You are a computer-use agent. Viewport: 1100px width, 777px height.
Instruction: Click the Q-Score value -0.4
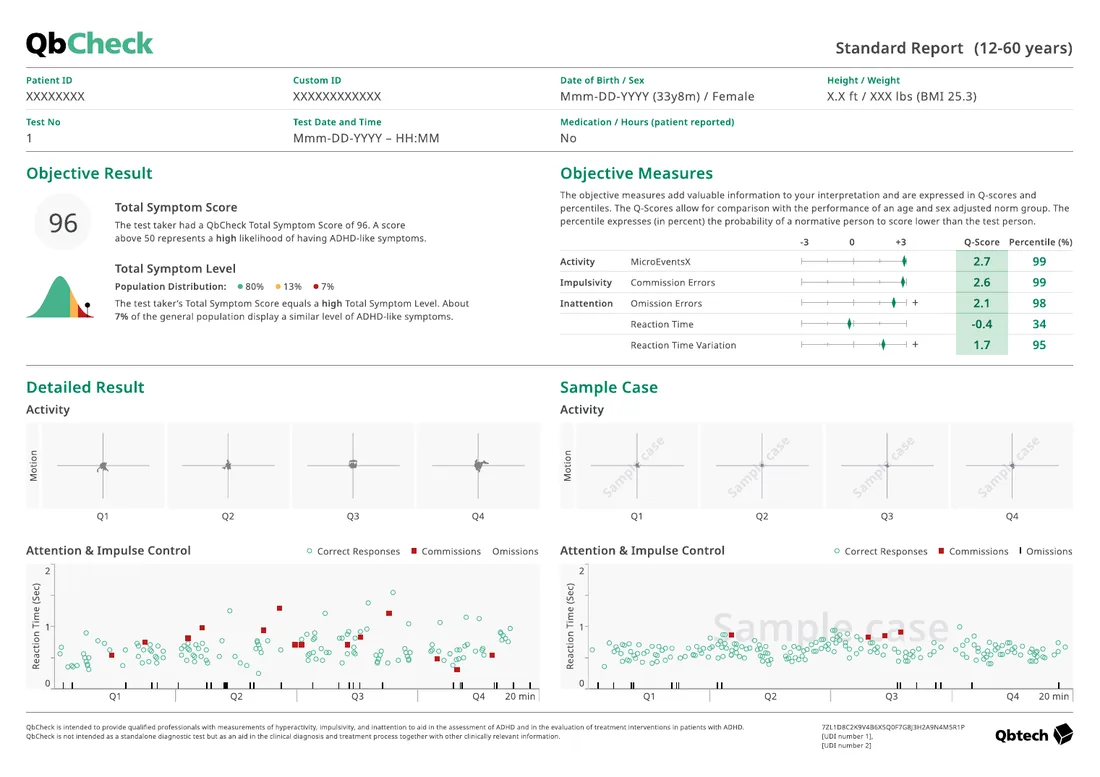click(x=981, y=324)
